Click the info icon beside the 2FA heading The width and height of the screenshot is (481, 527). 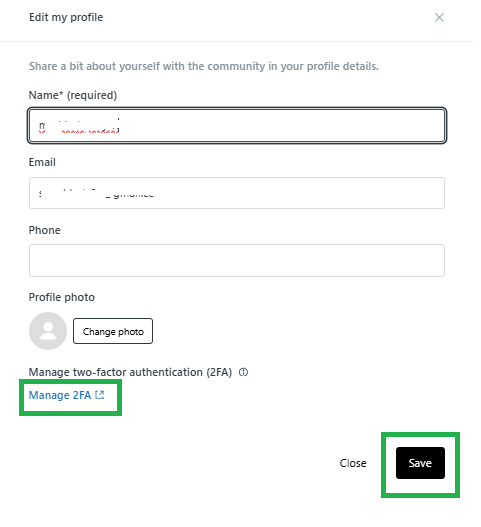coord(243,372)
